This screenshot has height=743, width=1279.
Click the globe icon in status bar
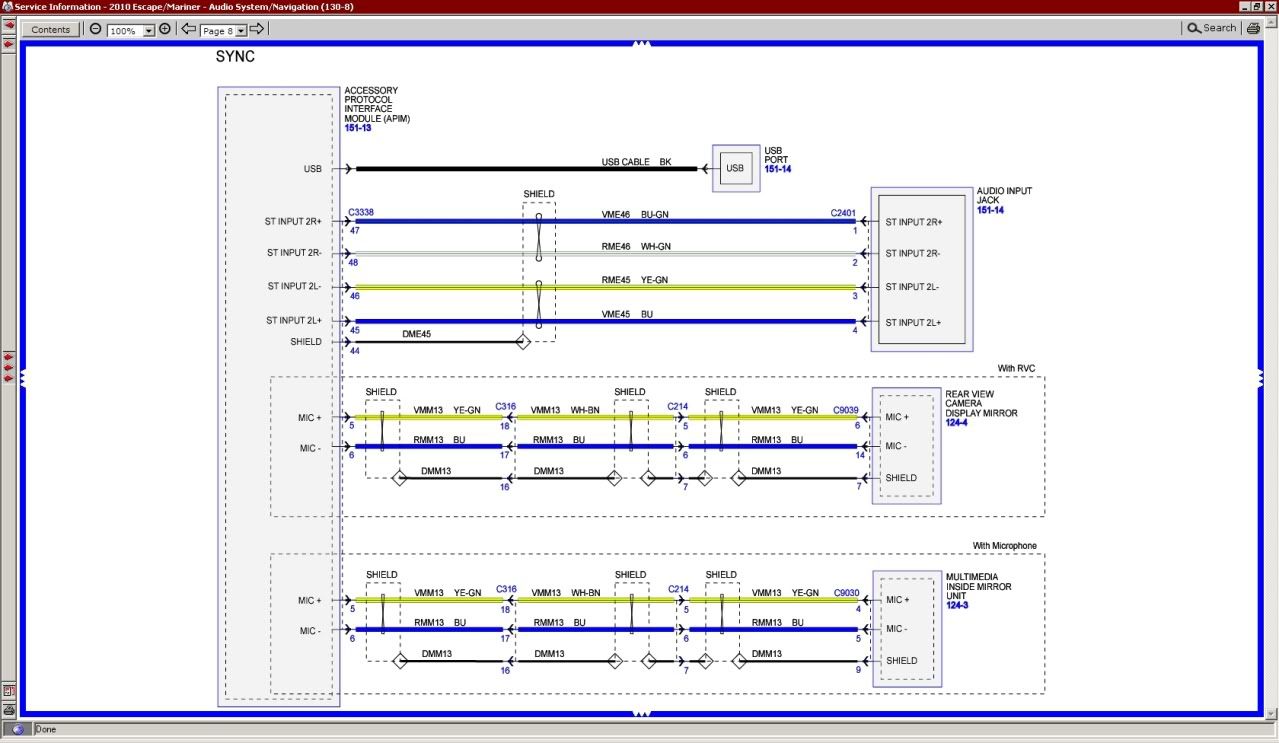coord(17,730)
